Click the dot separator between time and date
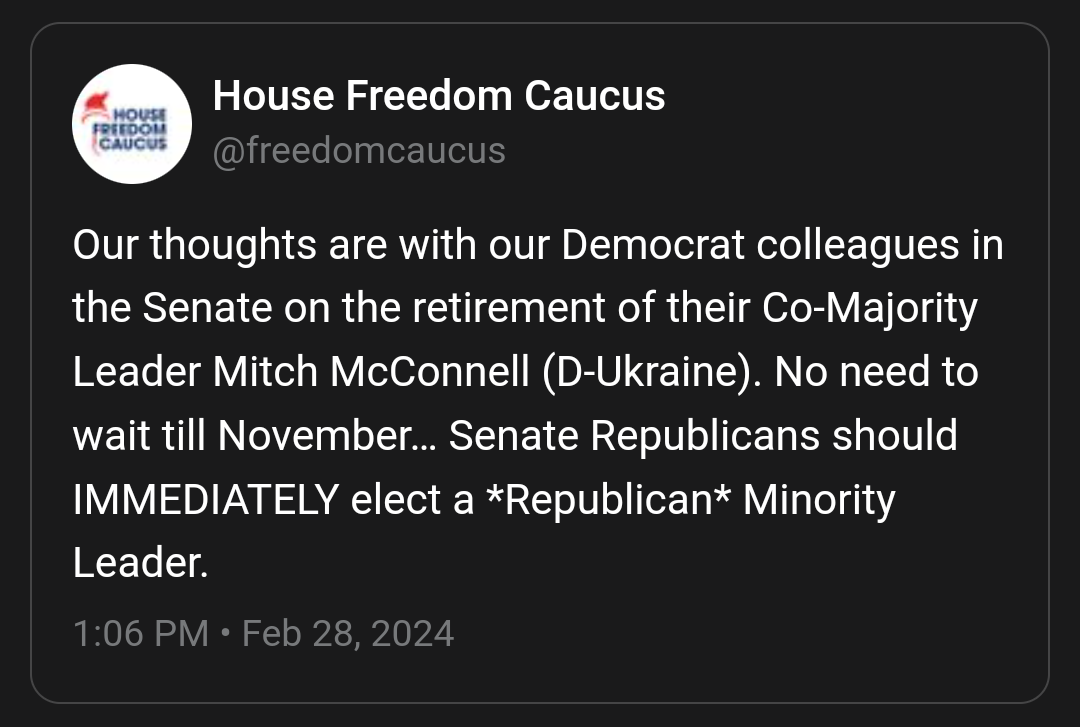Image resolution: width=1080 pixels, height=727 pixels. [225, 632]
